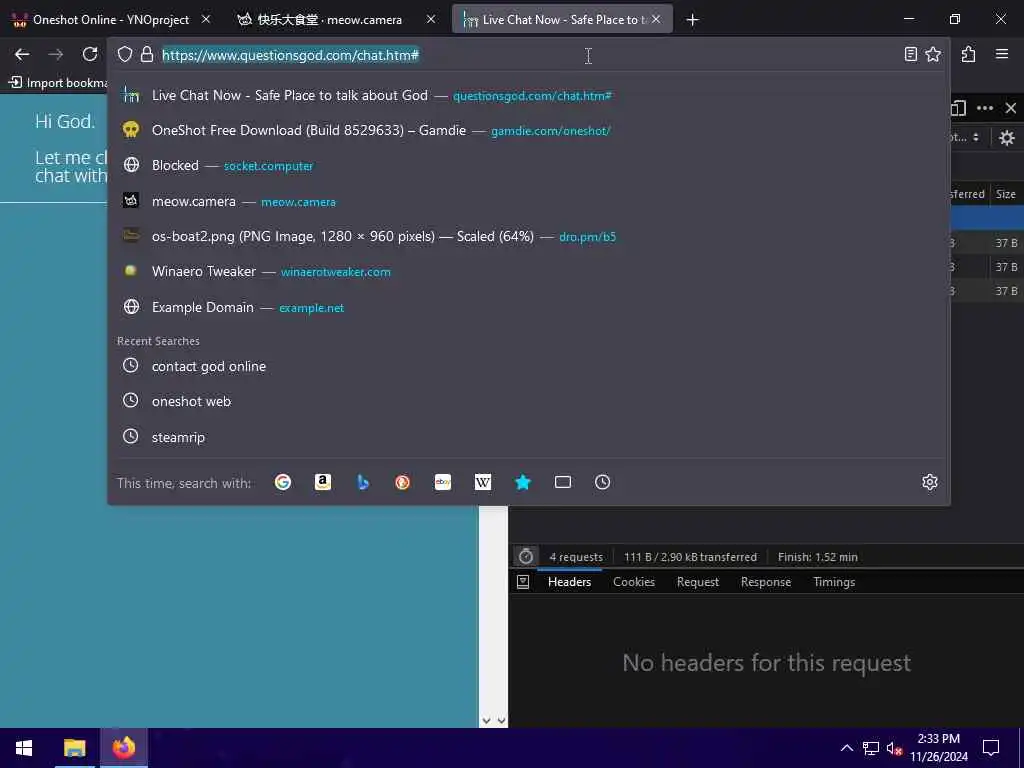Open the notification center icon
The height and width of the screenshot is (768, 1024).
pyautogui.click(x=991, y=748)
